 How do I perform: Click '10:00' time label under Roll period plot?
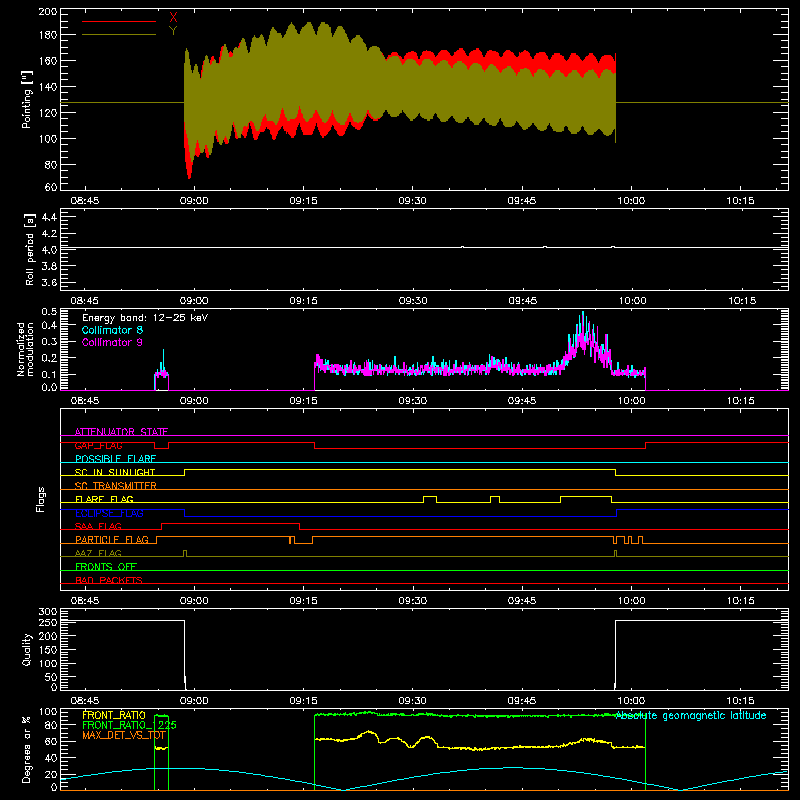click(632, 301)
